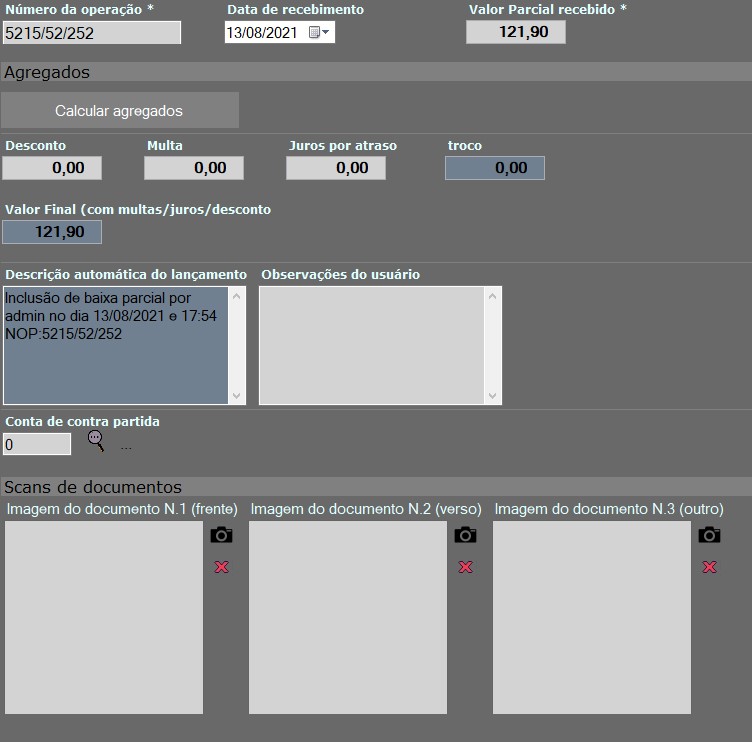The image size is (752, 742).
Task: Click camera icon for document N.1 (frente)
Action: (x=221, y=535)
